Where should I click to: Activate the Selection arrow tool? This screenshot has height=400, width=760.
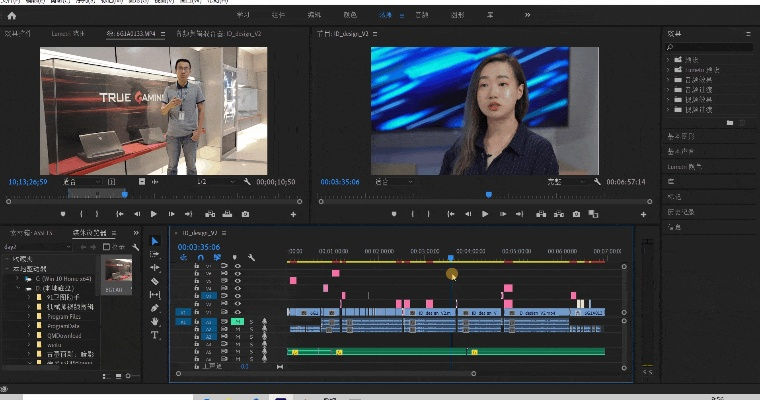pos(155,241)
